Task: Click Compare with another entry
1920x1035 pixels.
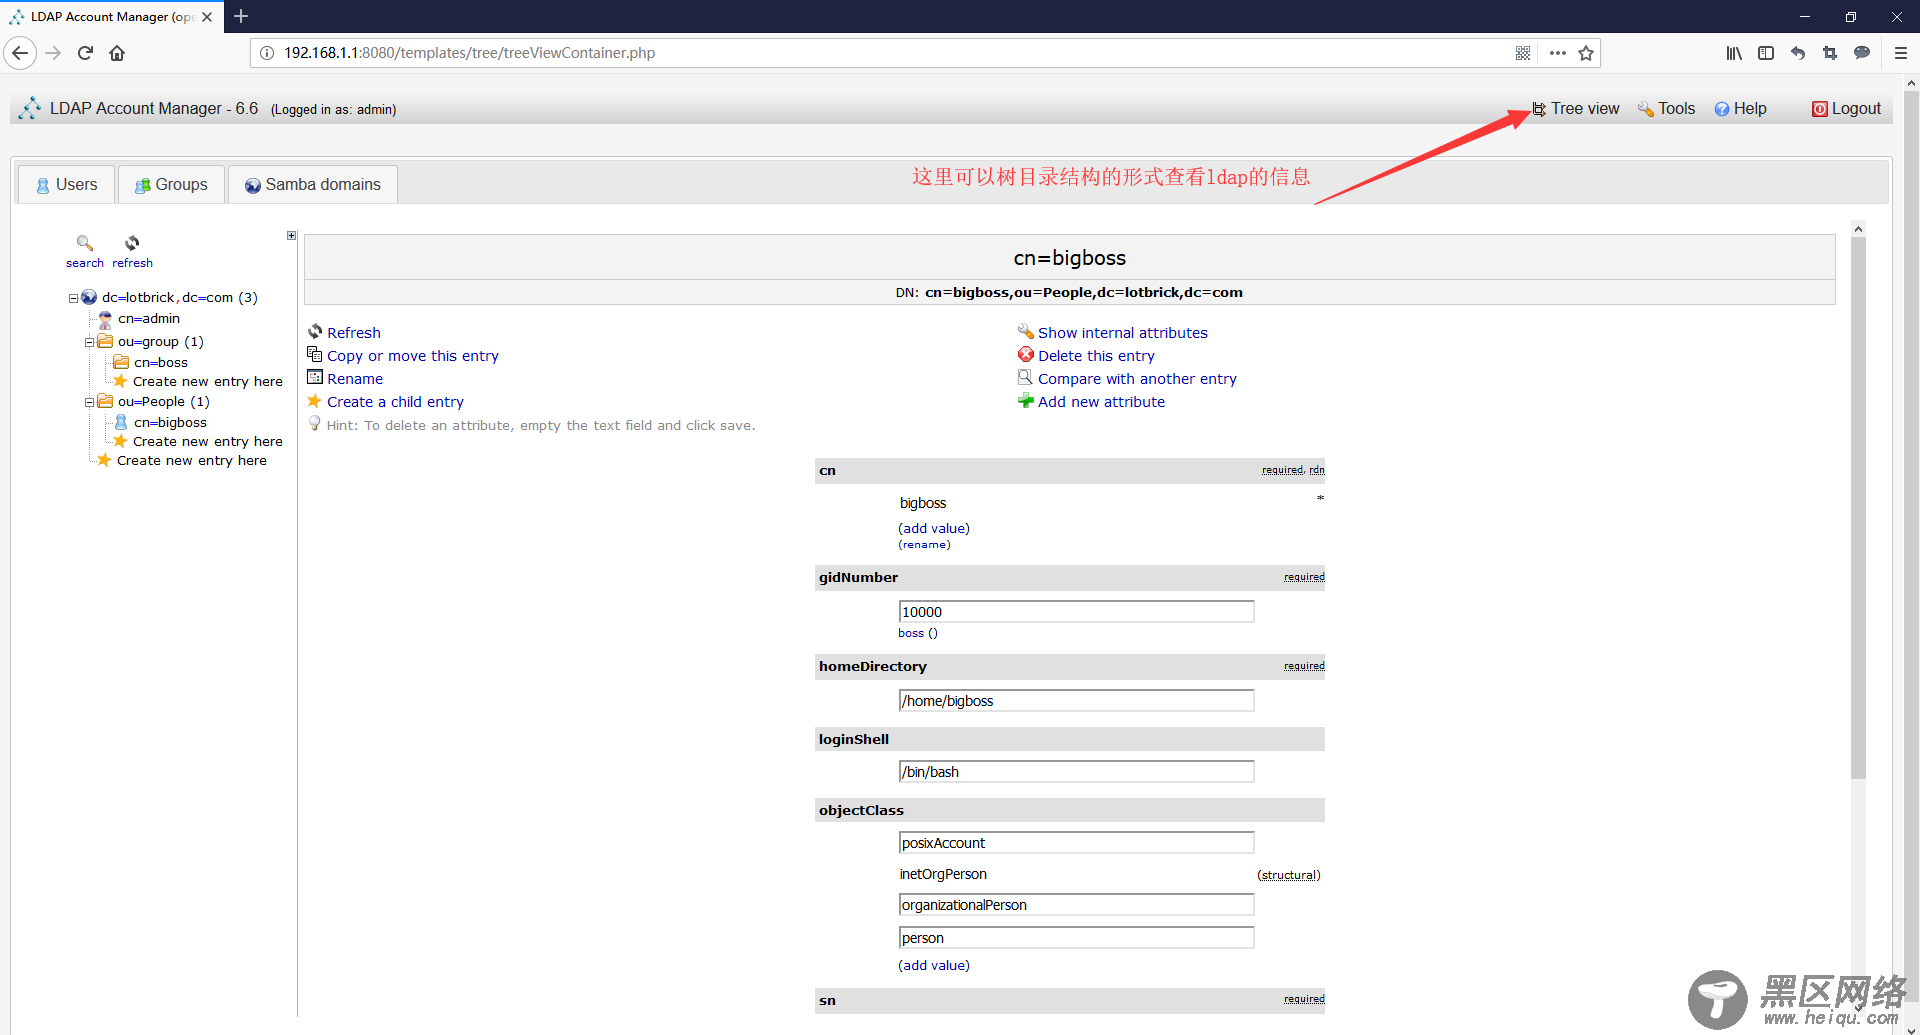Action: click(x=1137, y=379)
